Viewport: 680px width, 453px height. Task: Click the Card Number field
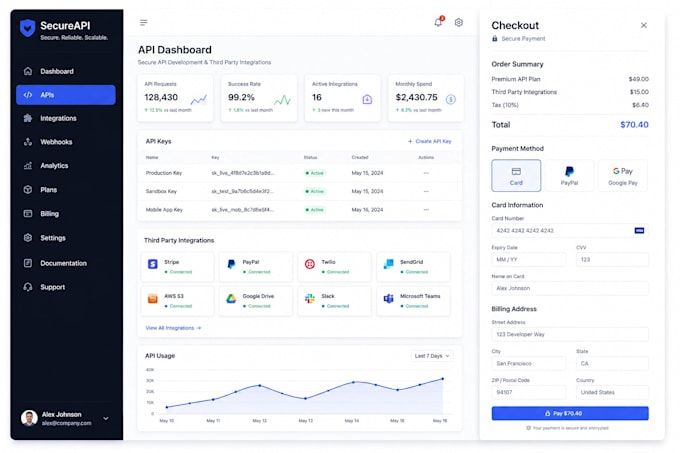[570, 231]
